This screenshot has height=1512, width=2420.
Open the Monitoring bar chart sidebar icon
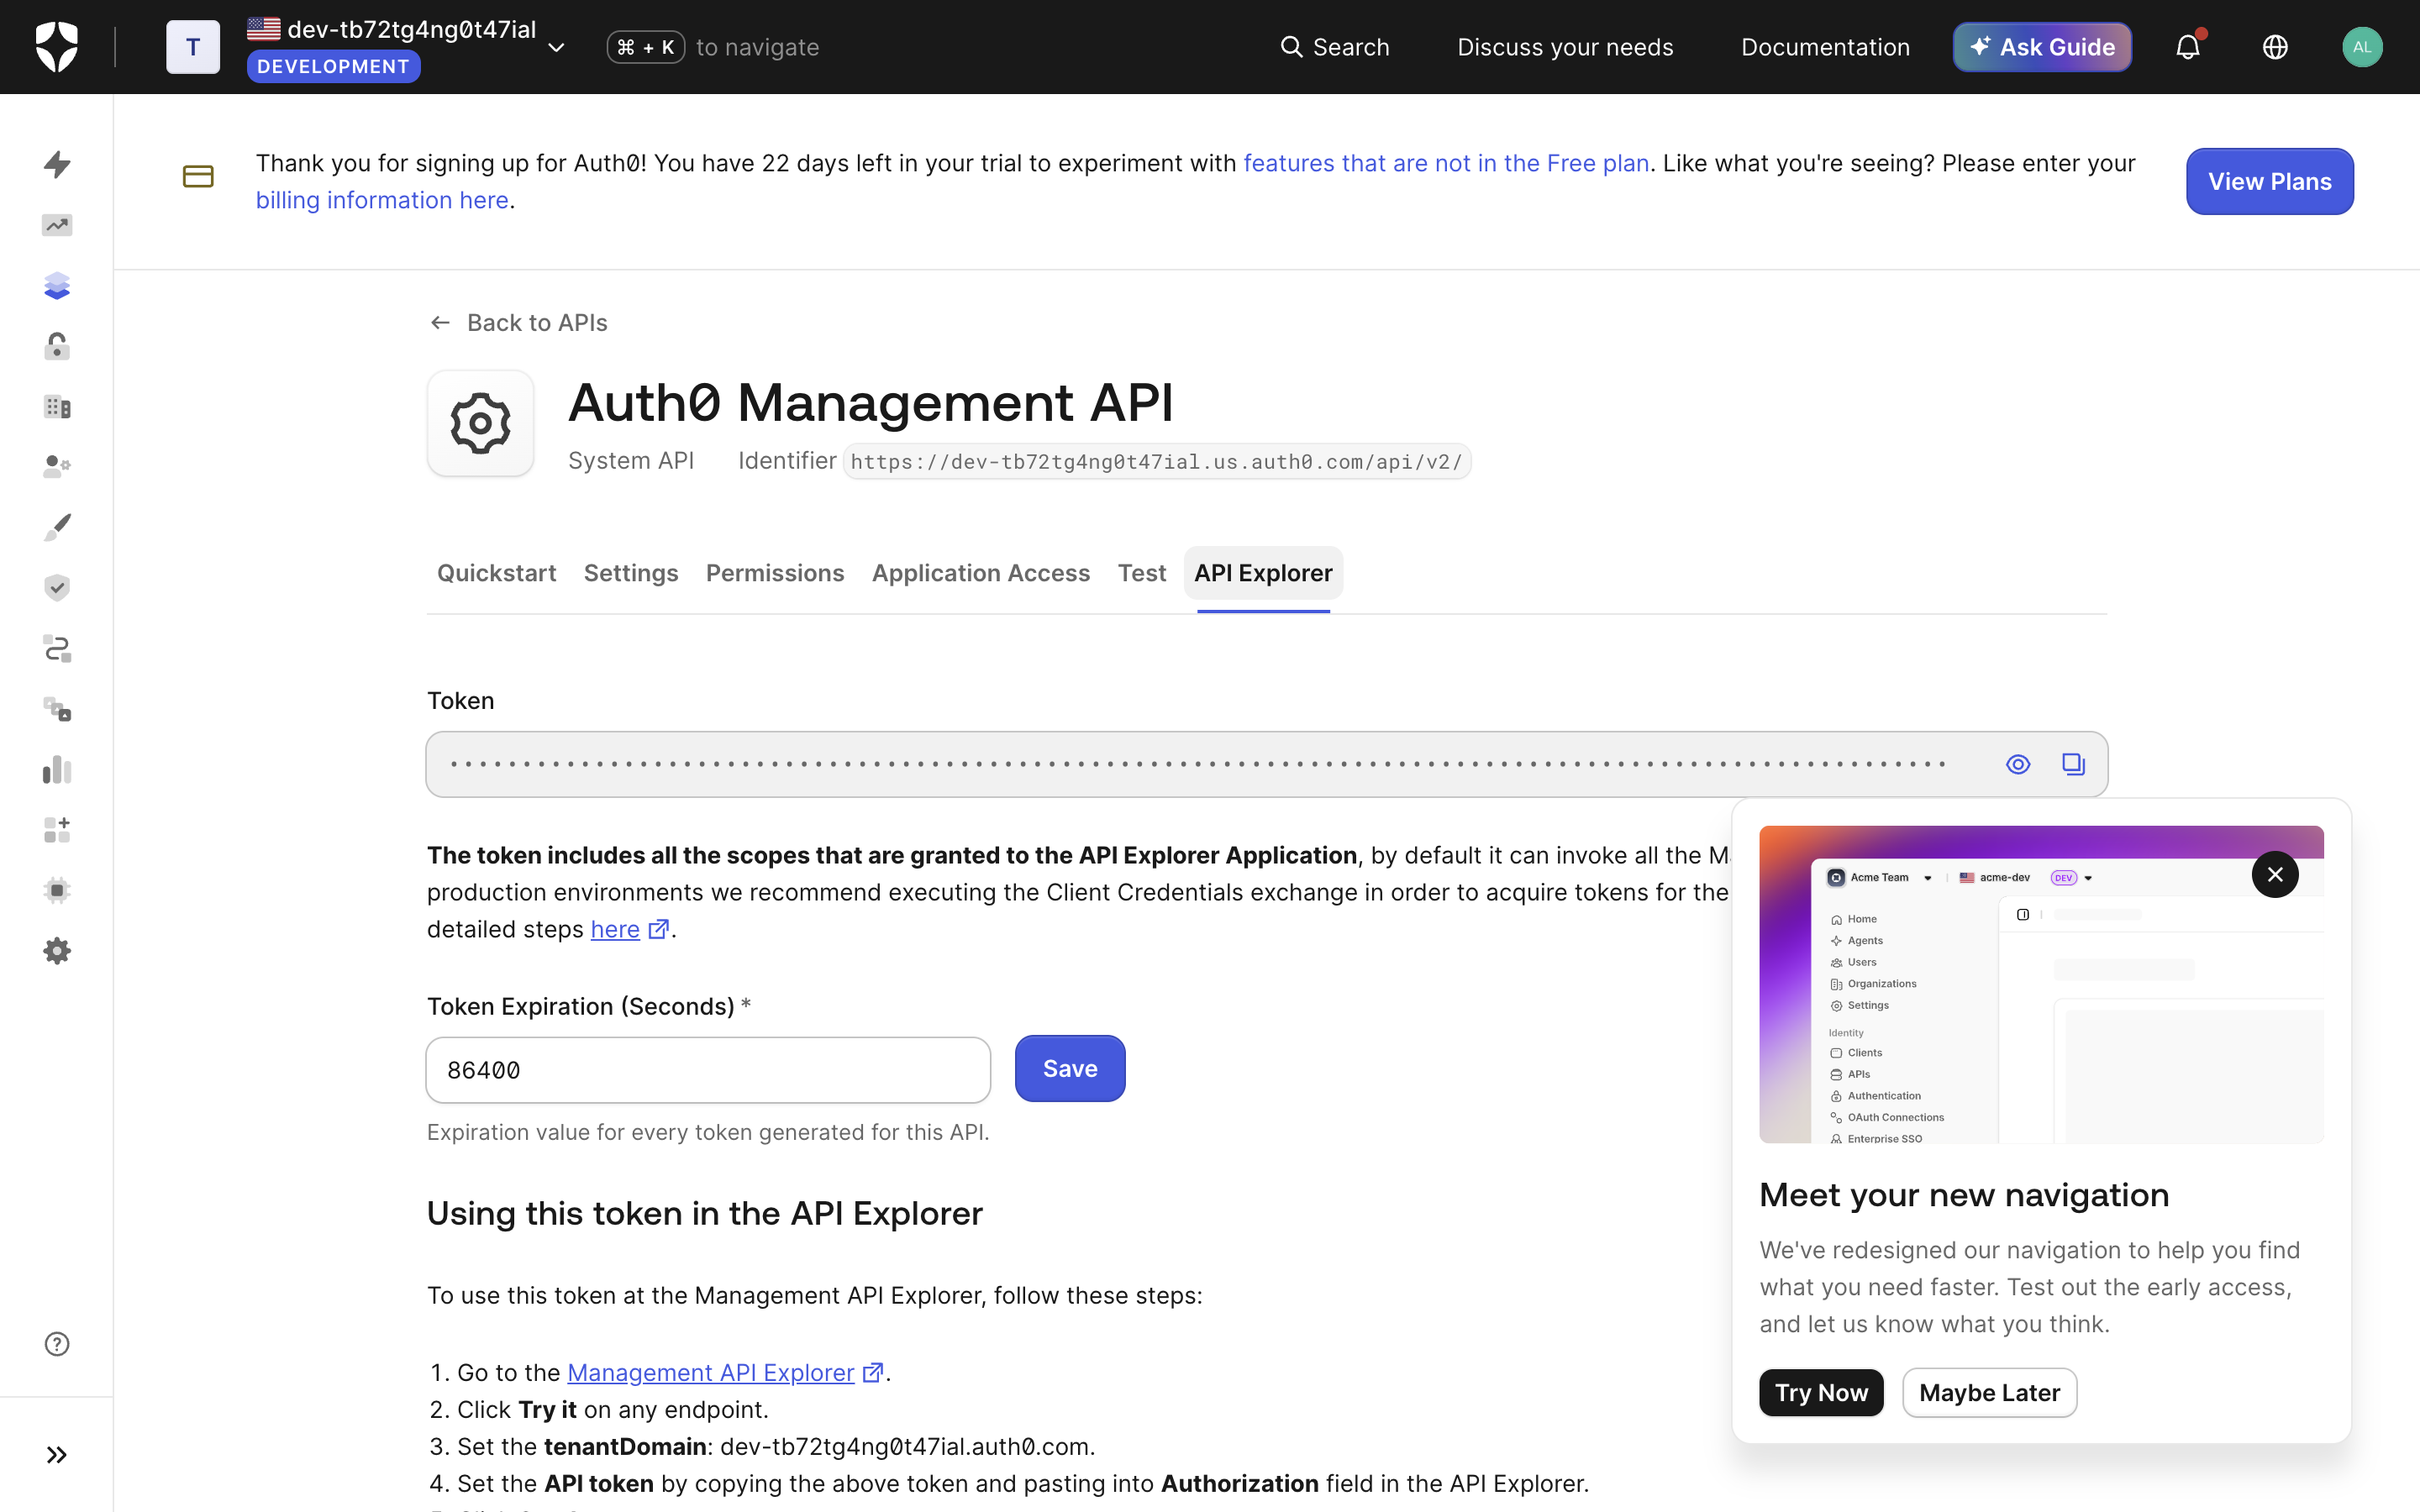(57, 769)
